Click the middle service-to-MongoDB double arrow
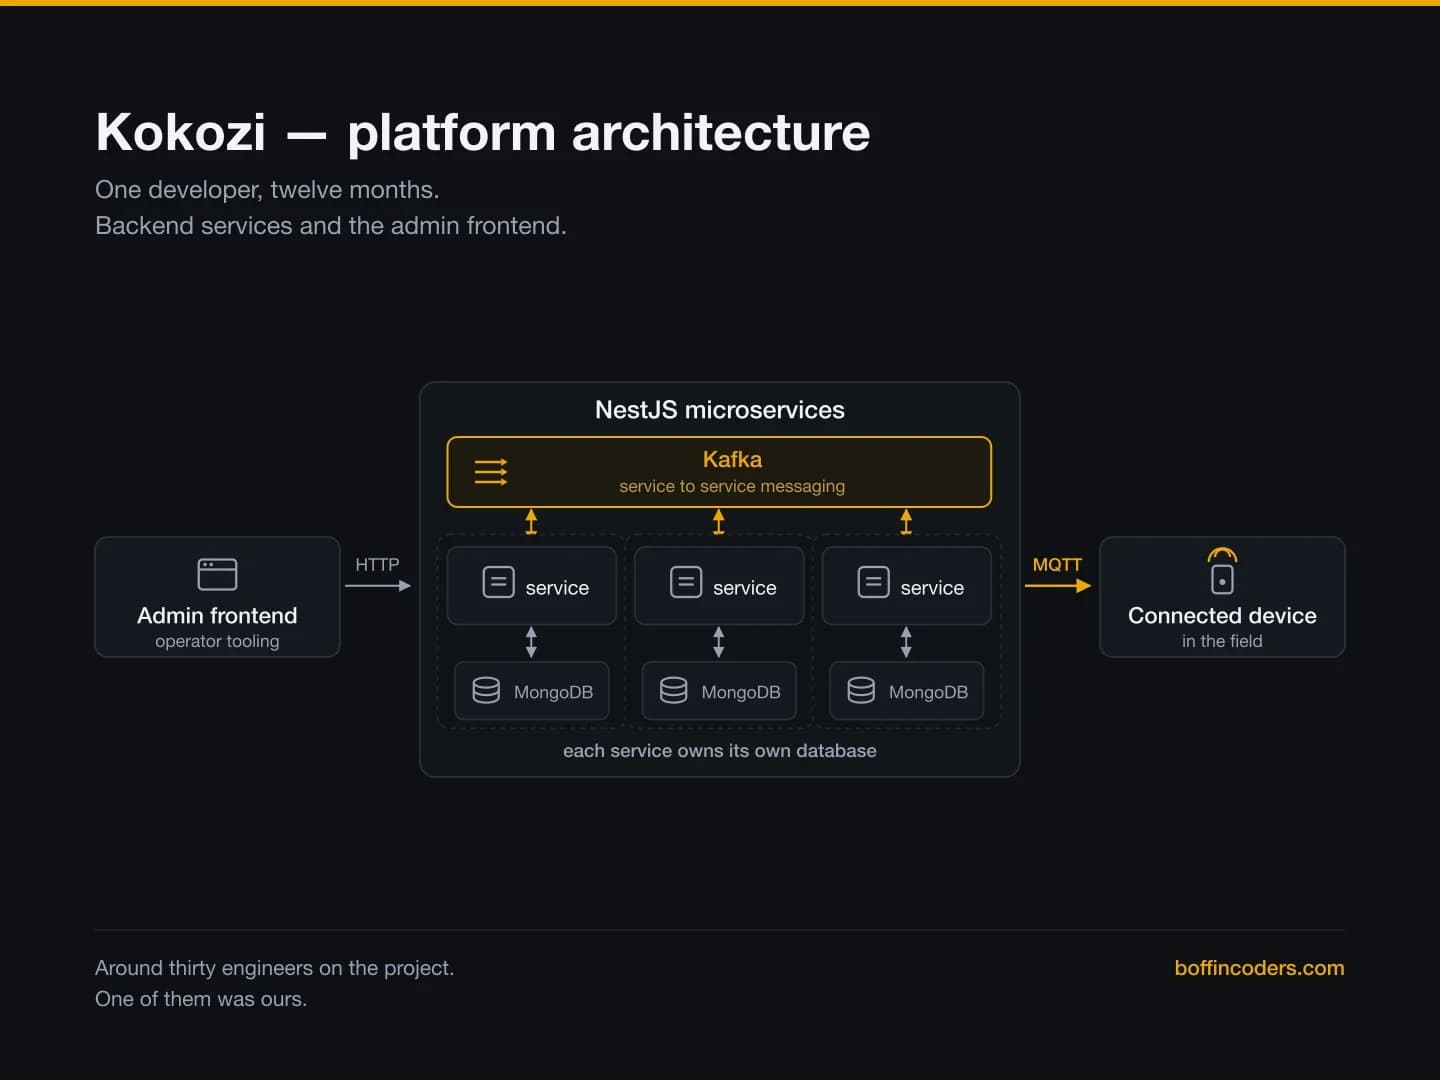Screen dimensions: 1440x1080 (718, 642)
